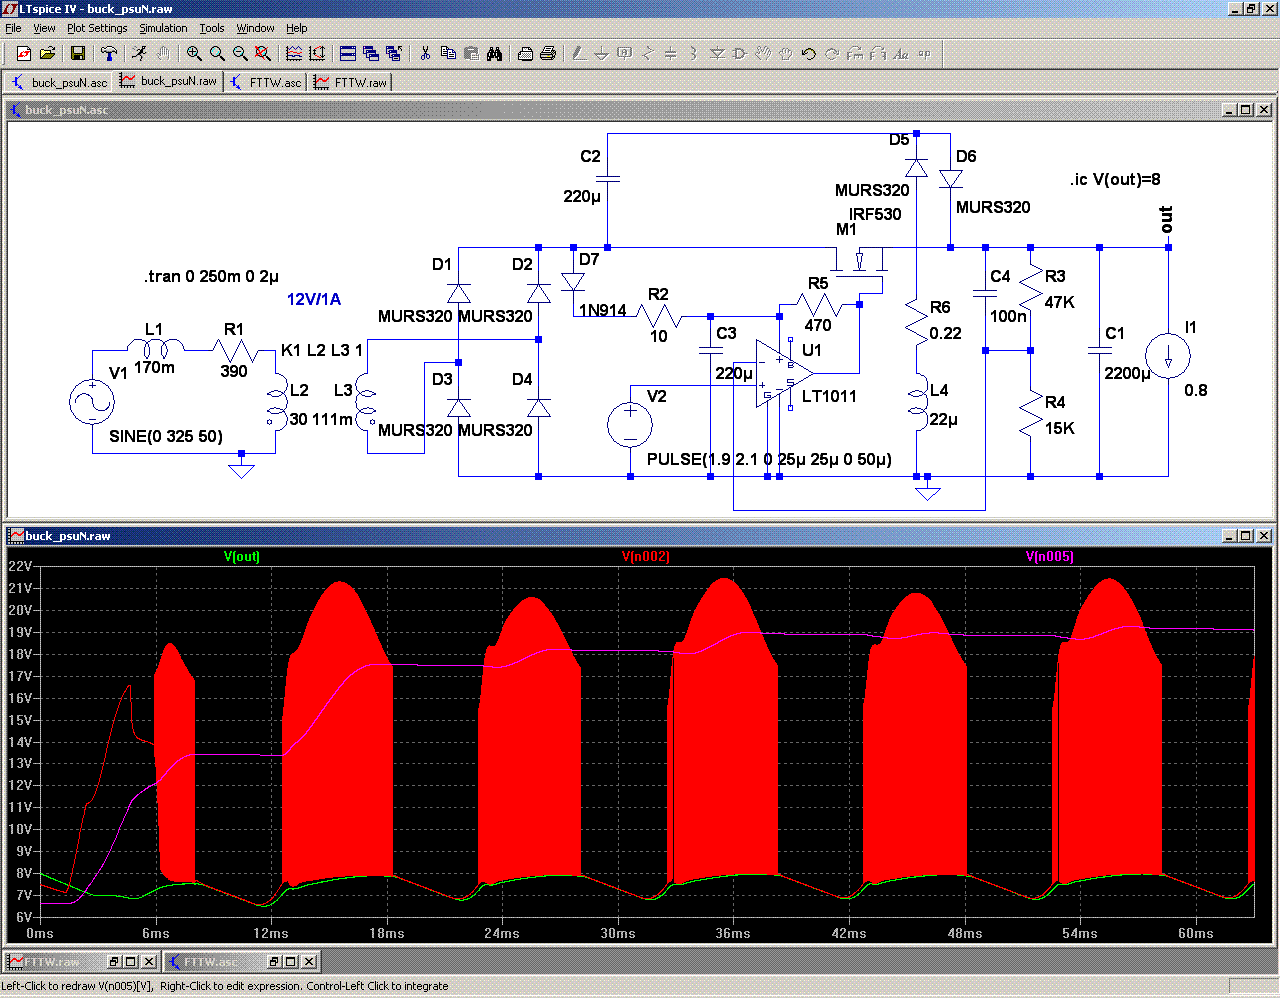1280x998 pixels.
Task: Click the Pick Visible Traces icon
Action: tap(294, 54)
